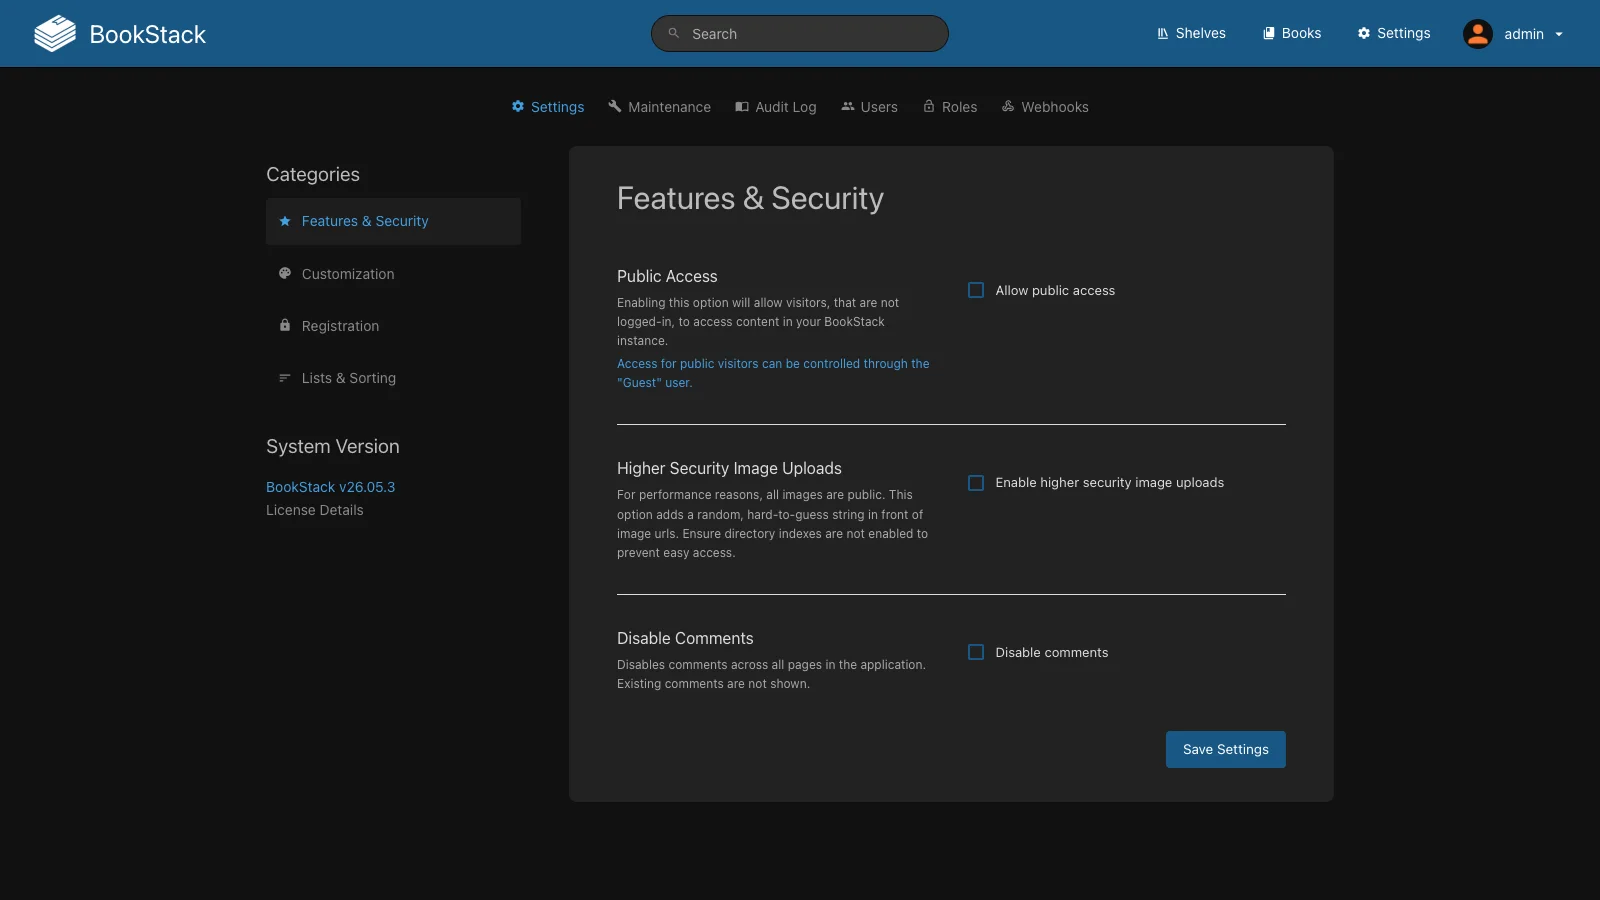1600x900 pixels.
Task: Click the palette icon beside Customization
Action: (x=285, y=273)
